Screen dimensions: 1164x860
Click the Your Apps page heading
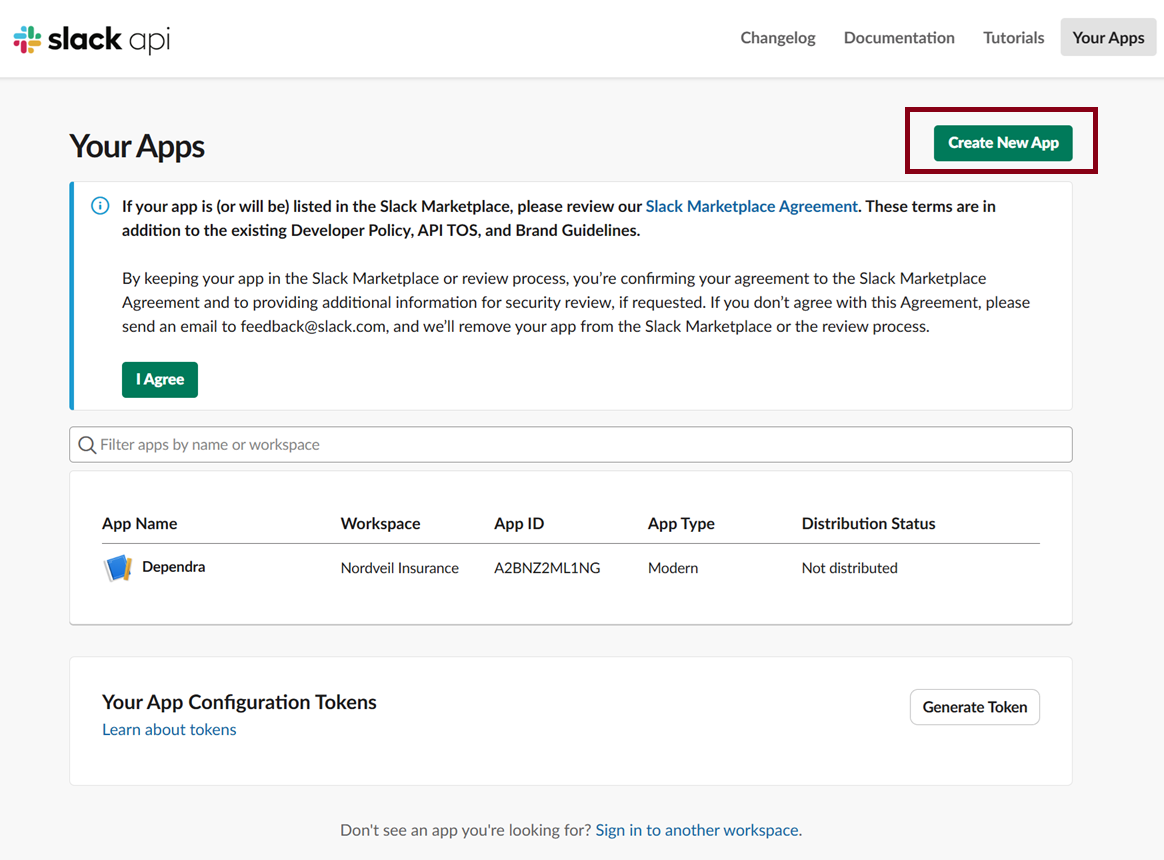[137, 146]
